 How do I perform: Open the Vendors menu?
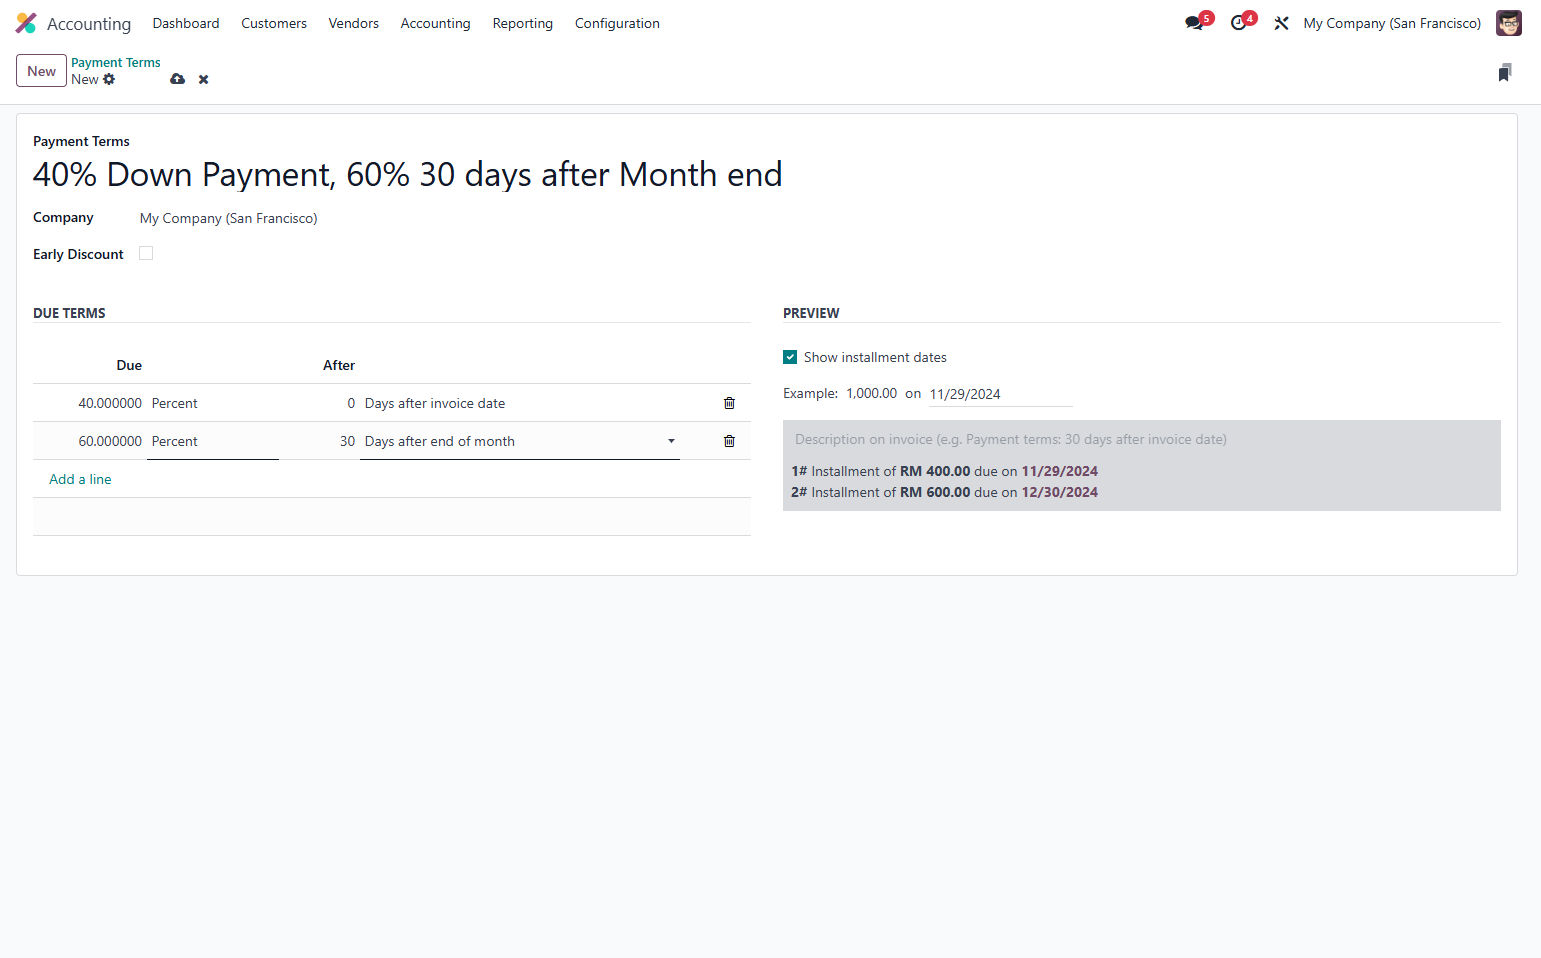353,23
